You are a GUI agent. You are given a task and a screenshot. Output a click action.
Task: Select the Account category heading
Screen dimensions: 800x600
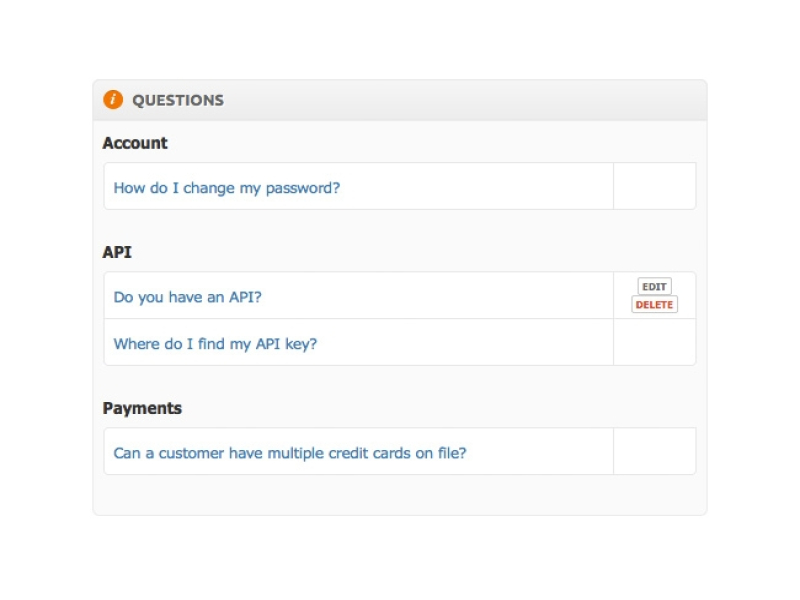click(x=135, y=143)
